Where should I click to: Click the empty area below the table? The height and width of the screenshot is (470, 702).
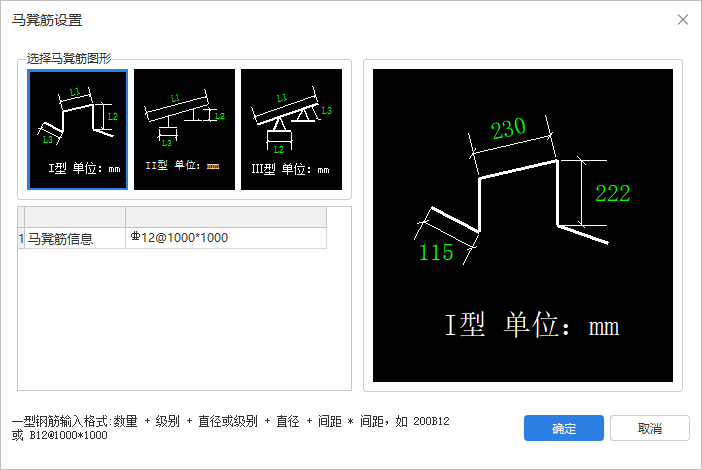point(184,319)
